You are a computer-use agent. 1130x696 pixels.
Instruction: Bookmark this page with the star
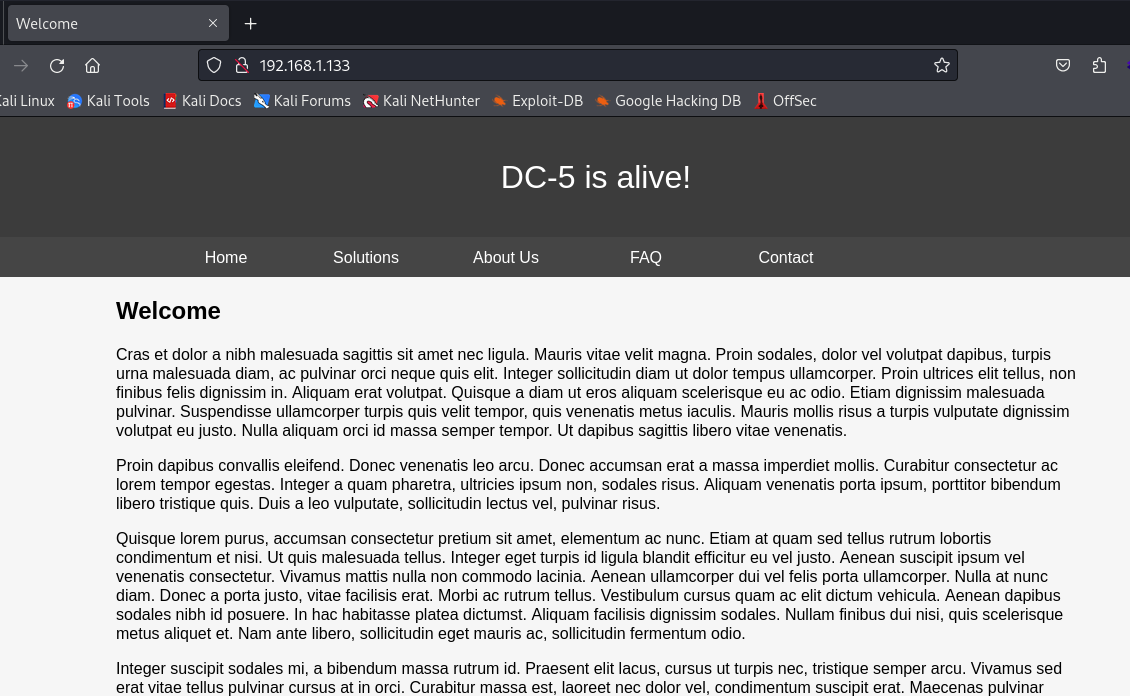pos(942,66)
